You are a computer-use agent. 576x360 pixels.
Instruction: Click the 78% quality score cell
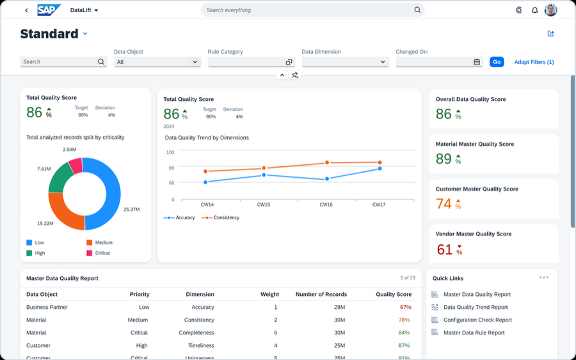click(404, 320)
